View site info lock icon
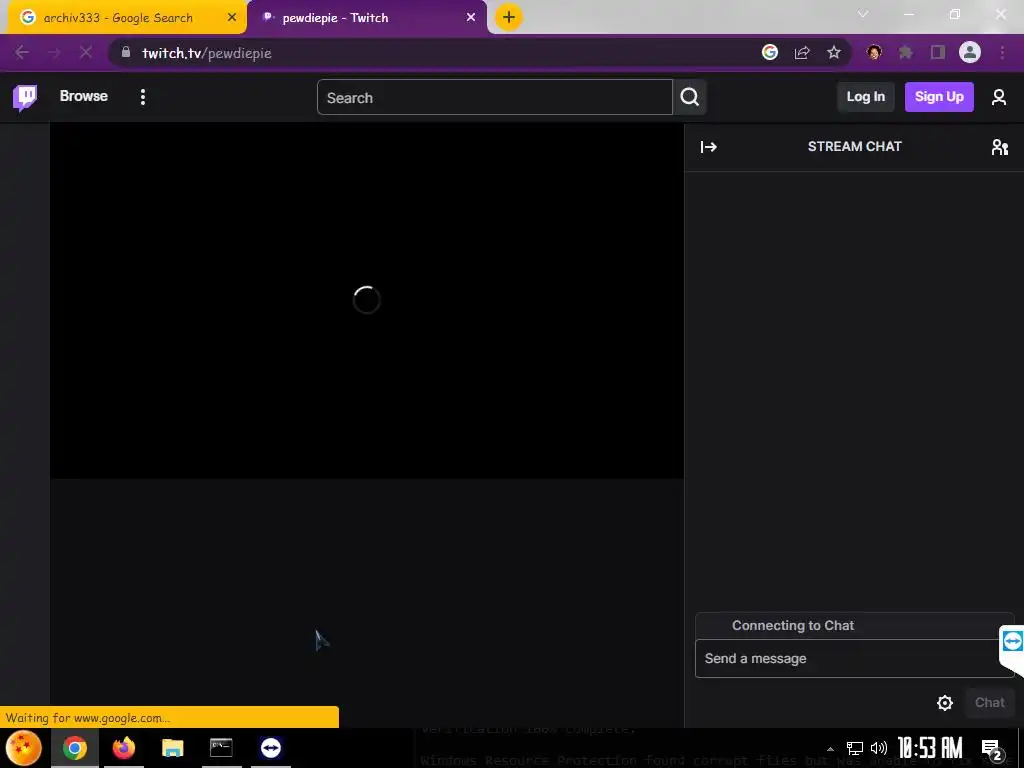The height and width of the screenshot is (768, 1024). point(126,52)
